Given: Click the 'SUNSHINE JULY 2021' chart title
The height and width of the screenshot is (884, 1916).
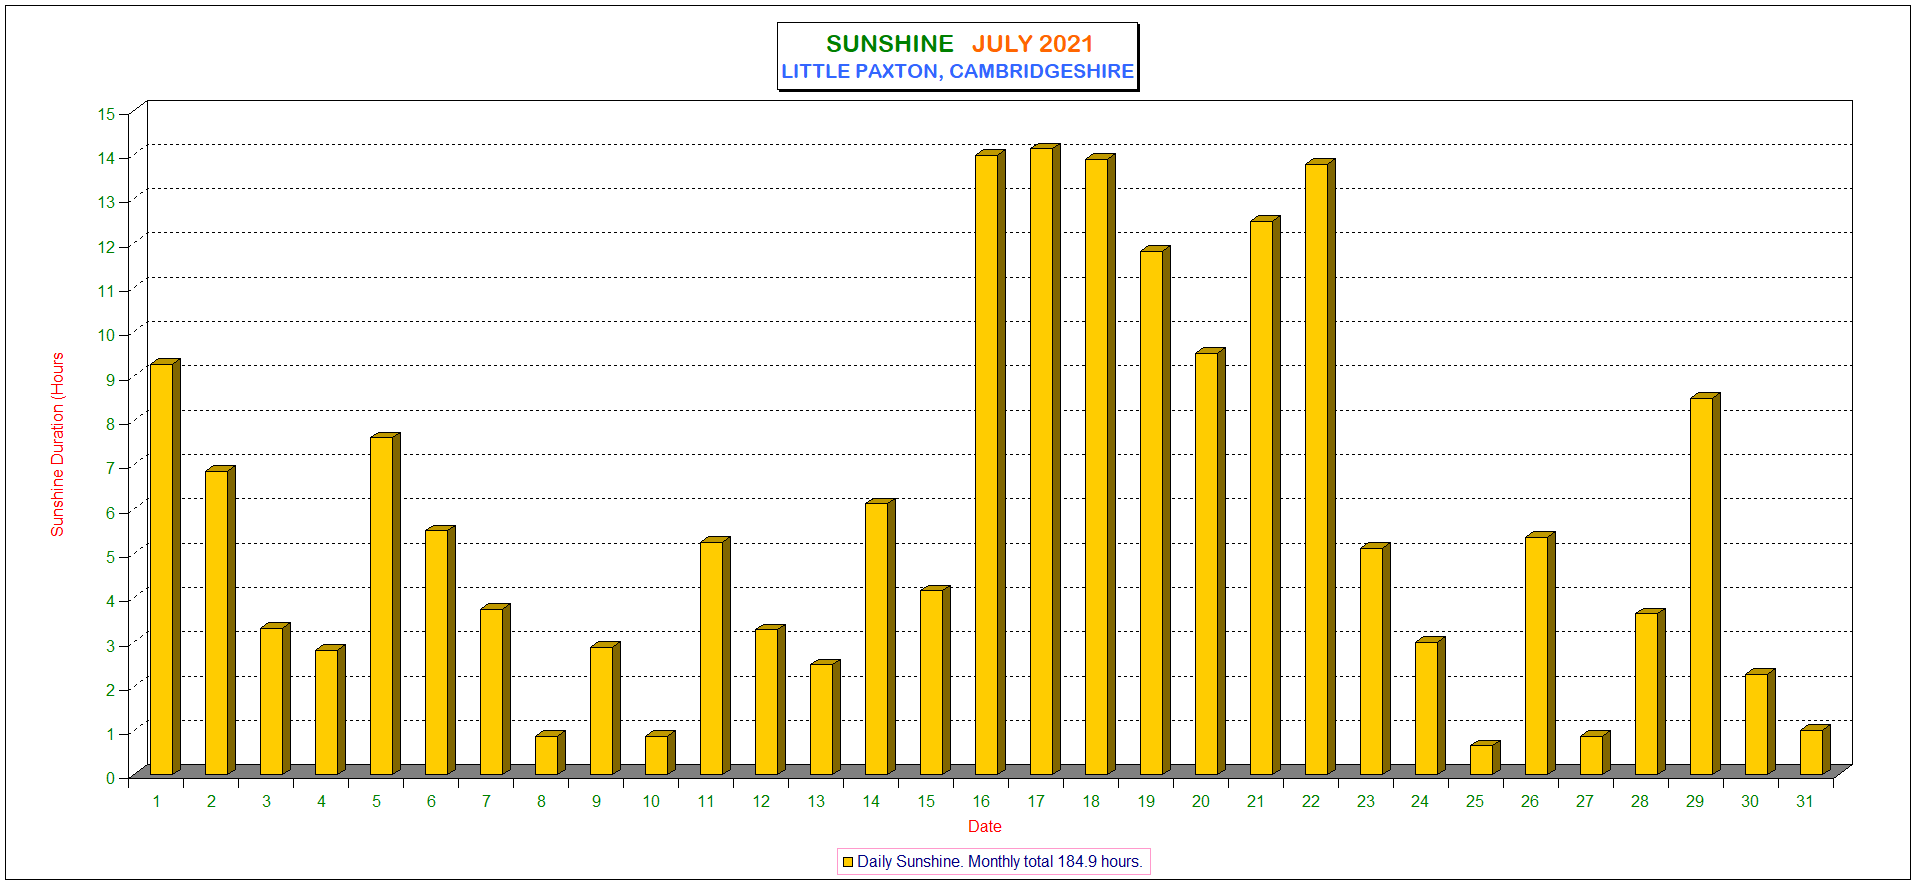Looking at the screenshot, I should 959,44.
